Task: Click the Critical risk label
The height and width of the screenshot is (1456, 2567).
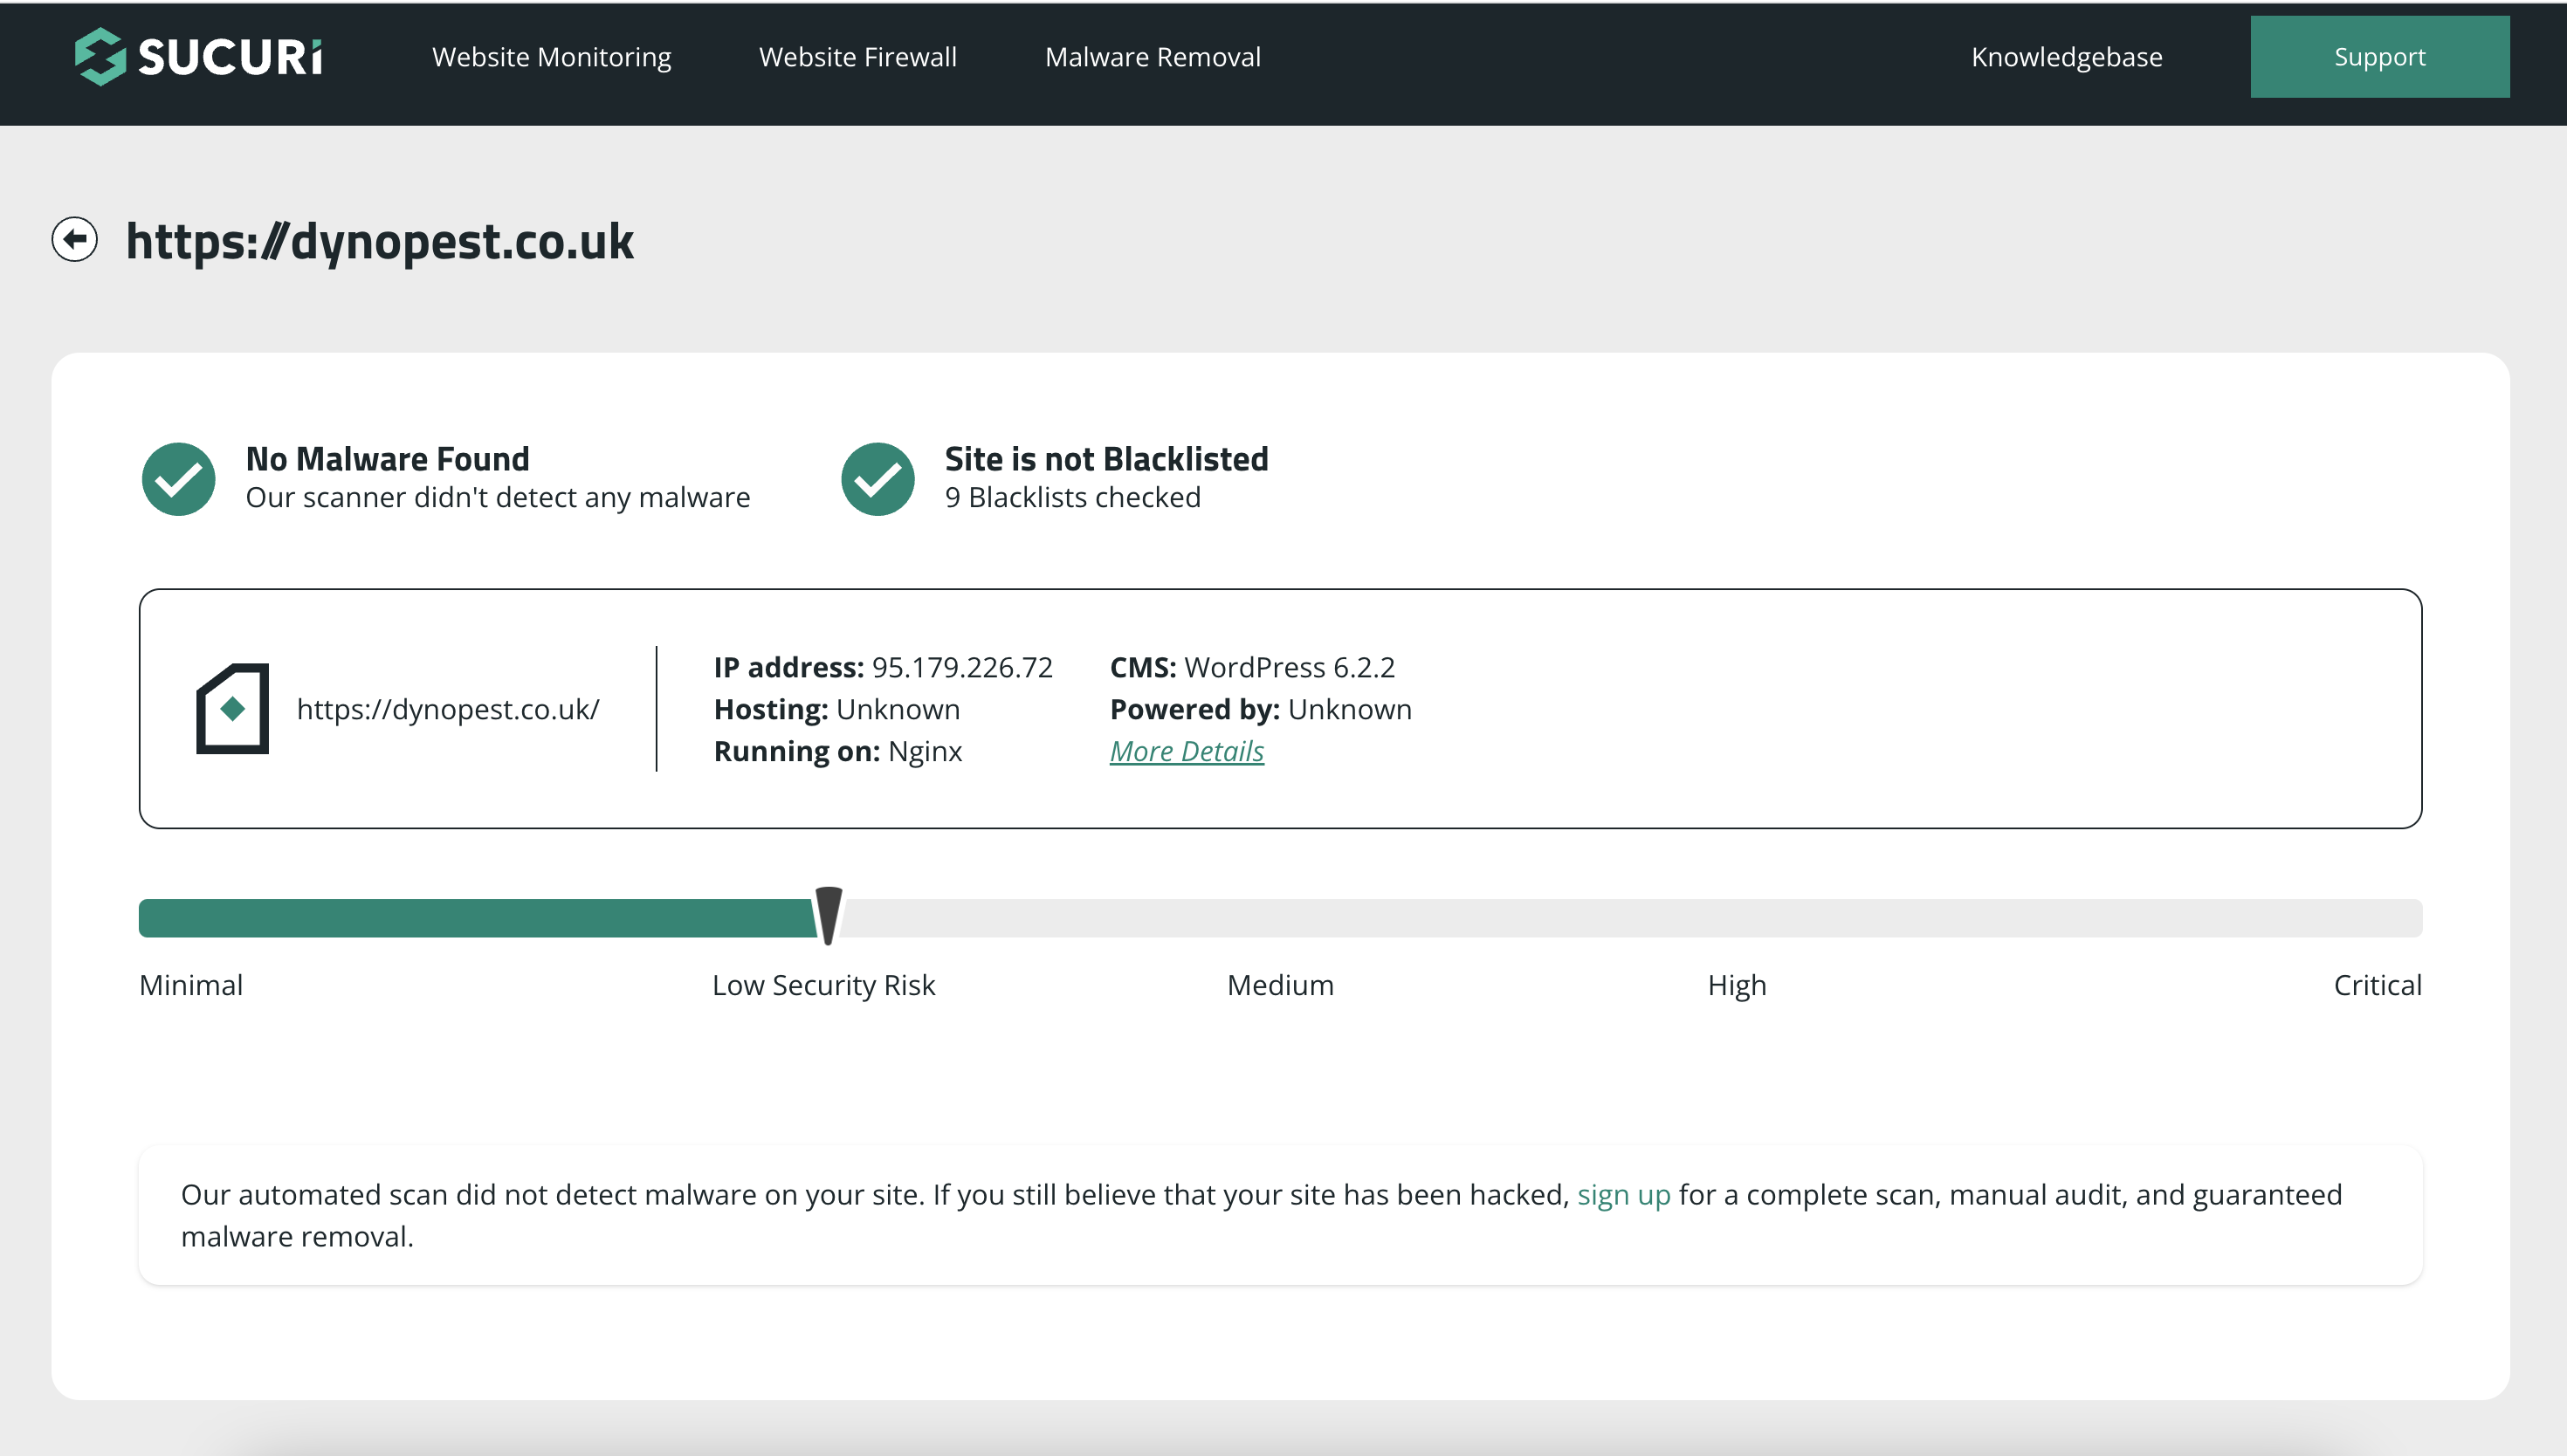Action: [2376, 985]
